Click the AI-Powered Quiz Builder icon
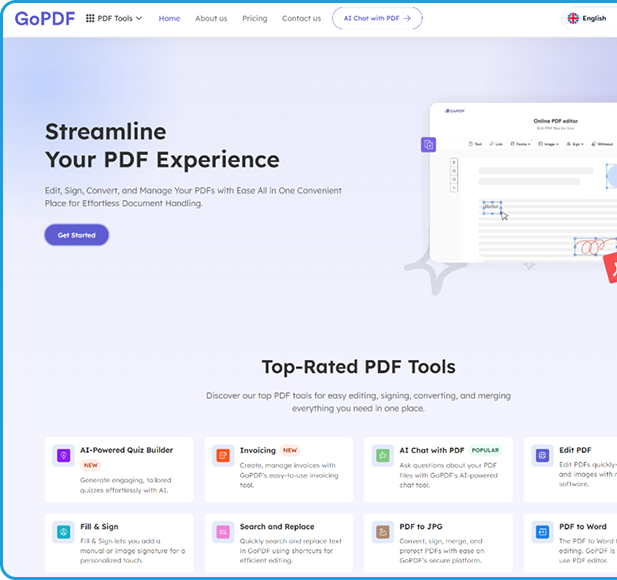The width and height of the screenshot is (617, 580). tap(63, 456)
